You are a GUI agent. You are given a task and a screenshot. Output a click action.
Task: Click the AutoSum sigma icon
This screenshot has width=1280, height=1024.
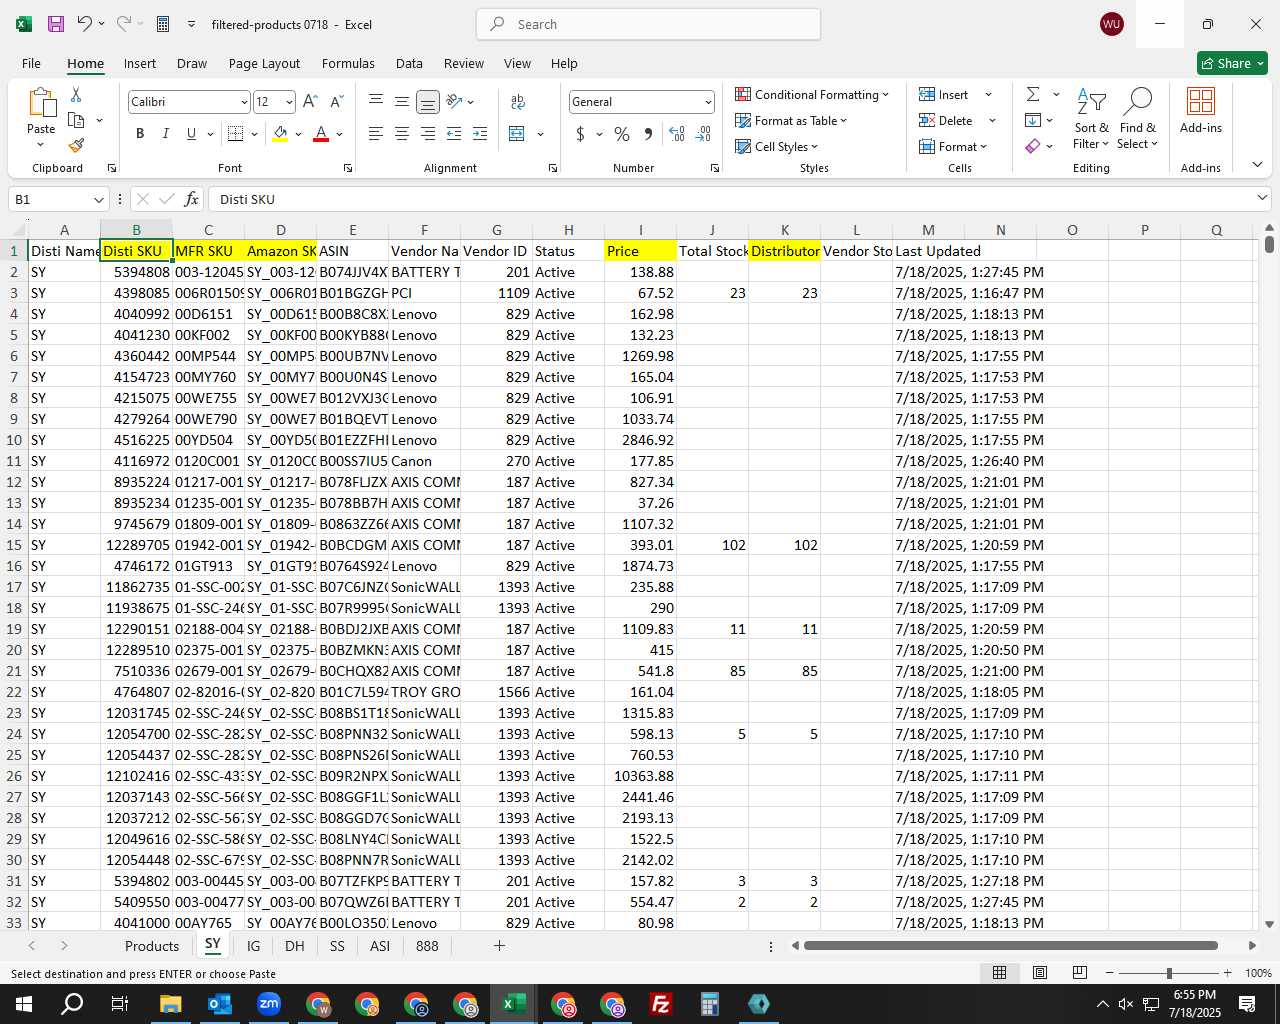click(1033, 94)
